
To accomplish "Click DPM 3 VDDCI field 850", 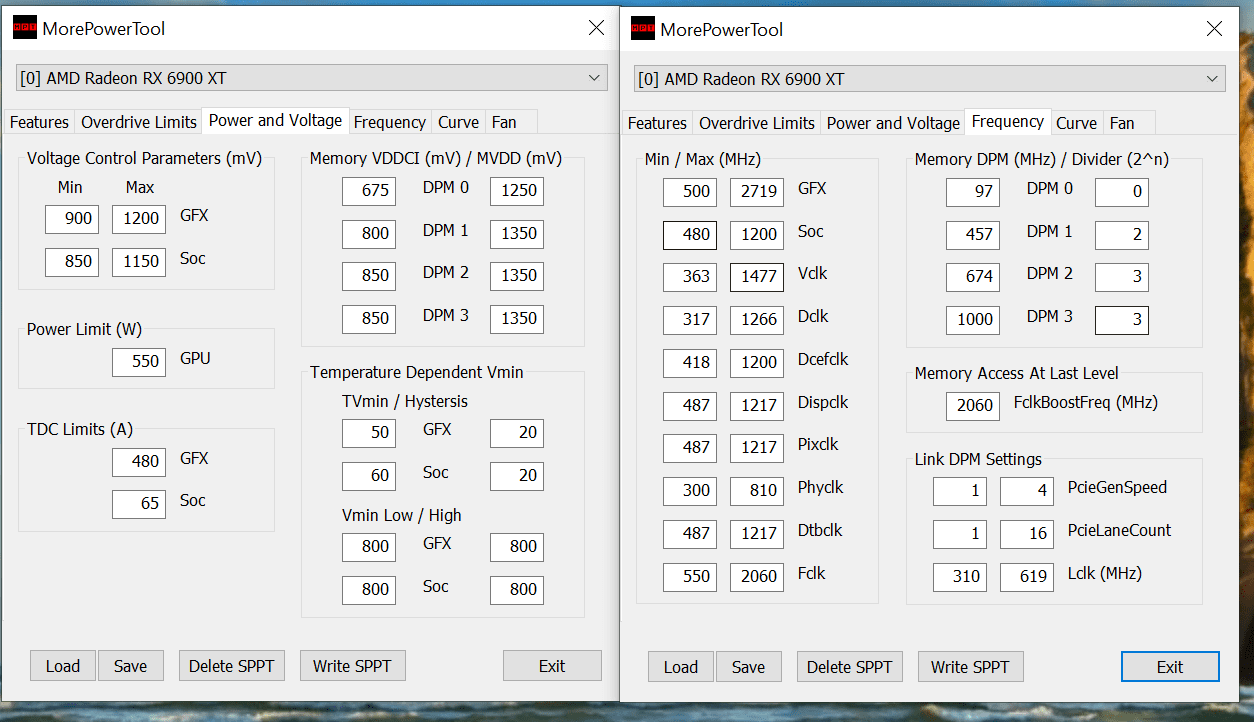I will point(369,319).
